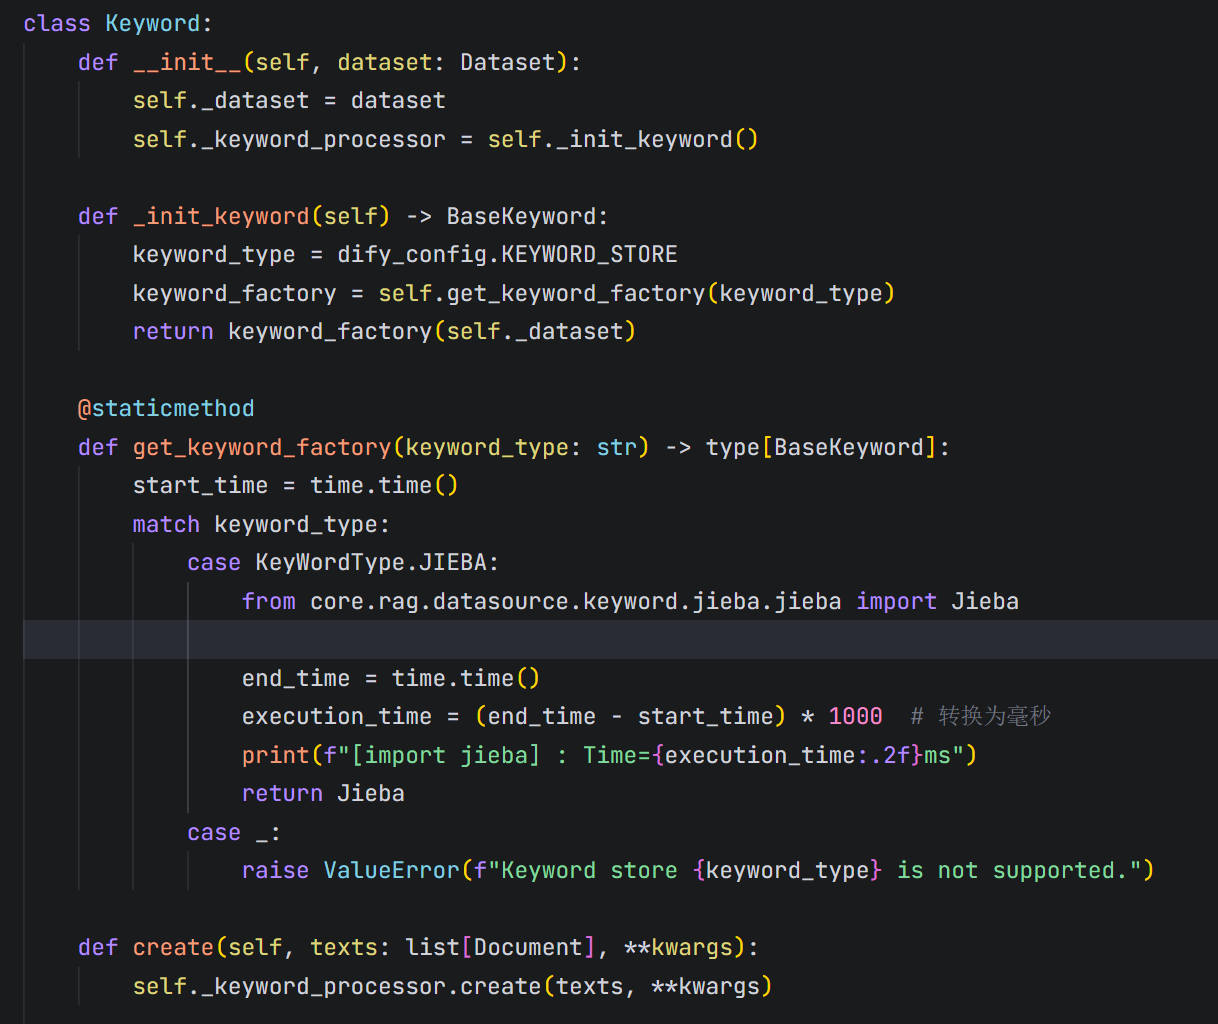Viewport: 1218px width, 1024px height.
Task: Click the 'from core.rag.datasource.keyword.jieba.jieba import Jieba' line
Action: [630, 601]
